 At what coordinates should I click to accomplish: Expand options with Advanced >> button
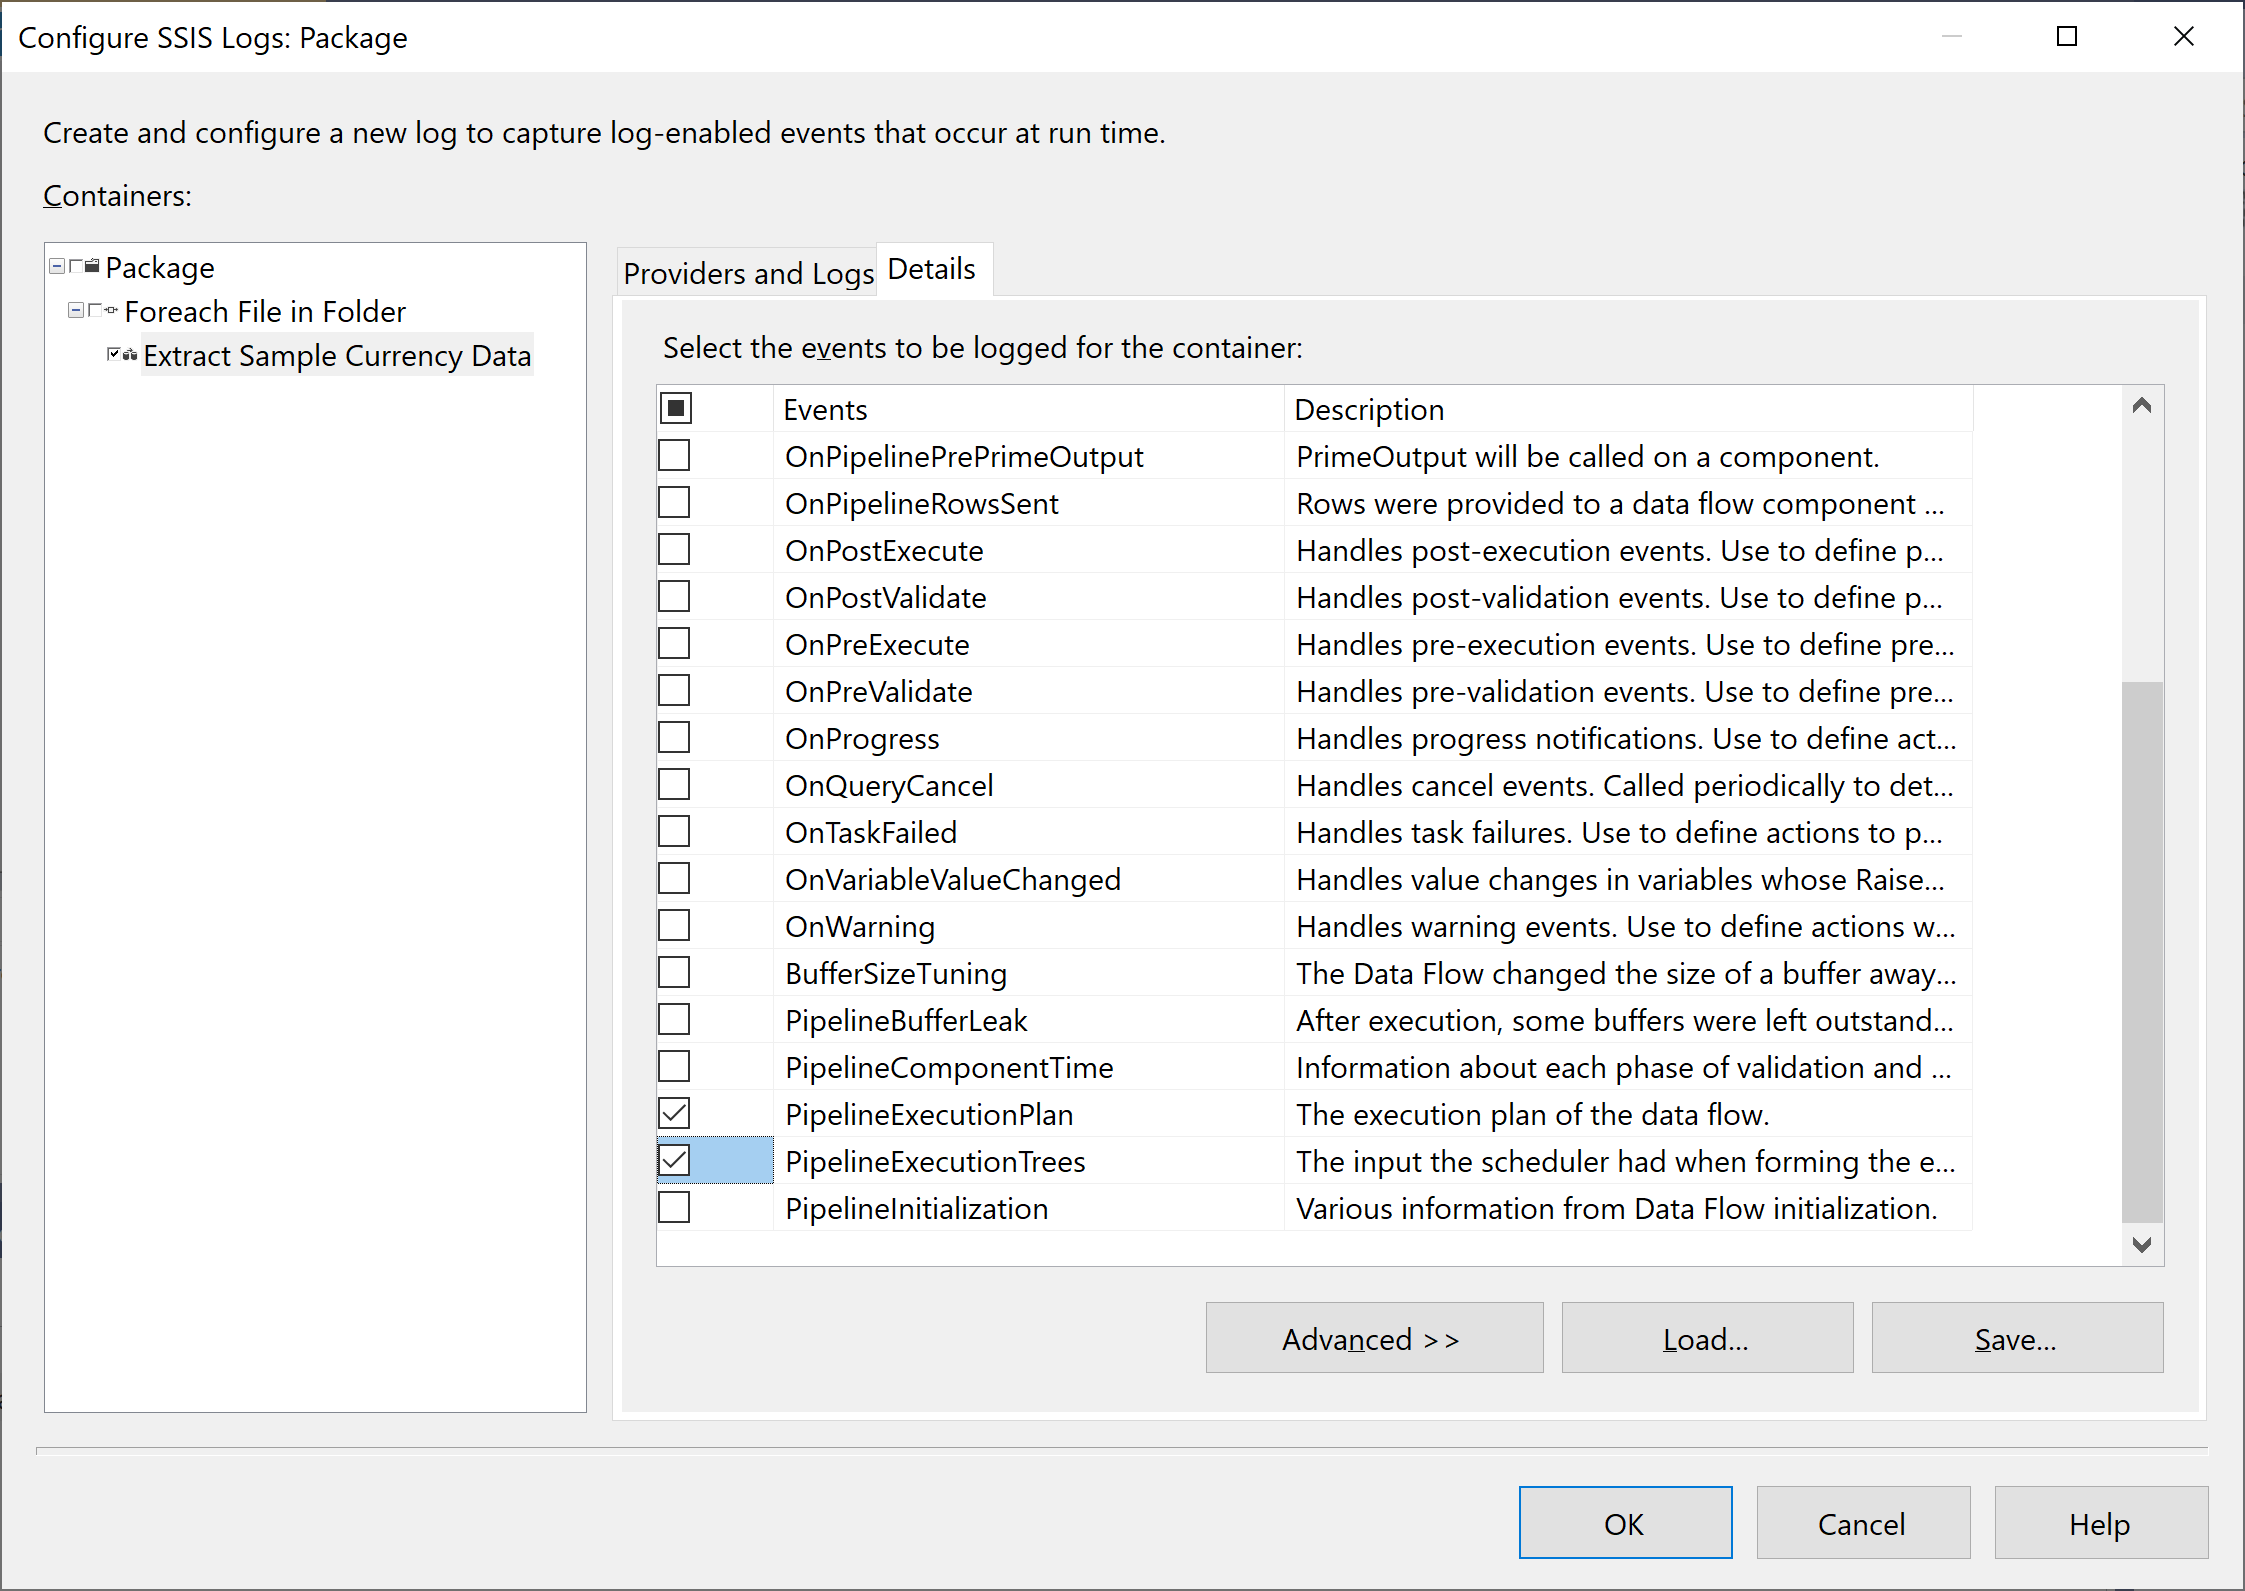pos(1373,1338)
